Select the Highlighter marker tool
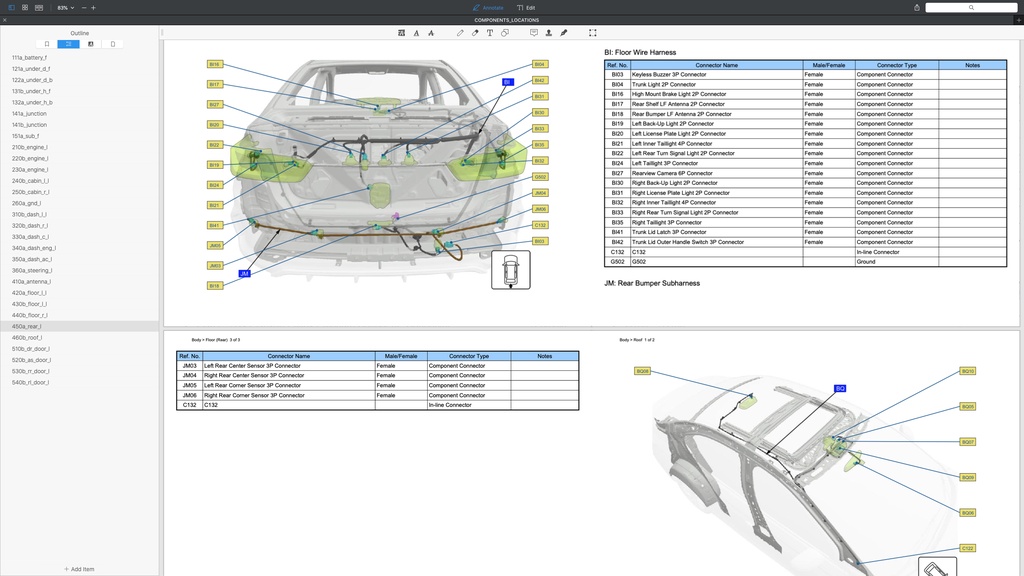Screen dimensions: 1024x576 474,32
